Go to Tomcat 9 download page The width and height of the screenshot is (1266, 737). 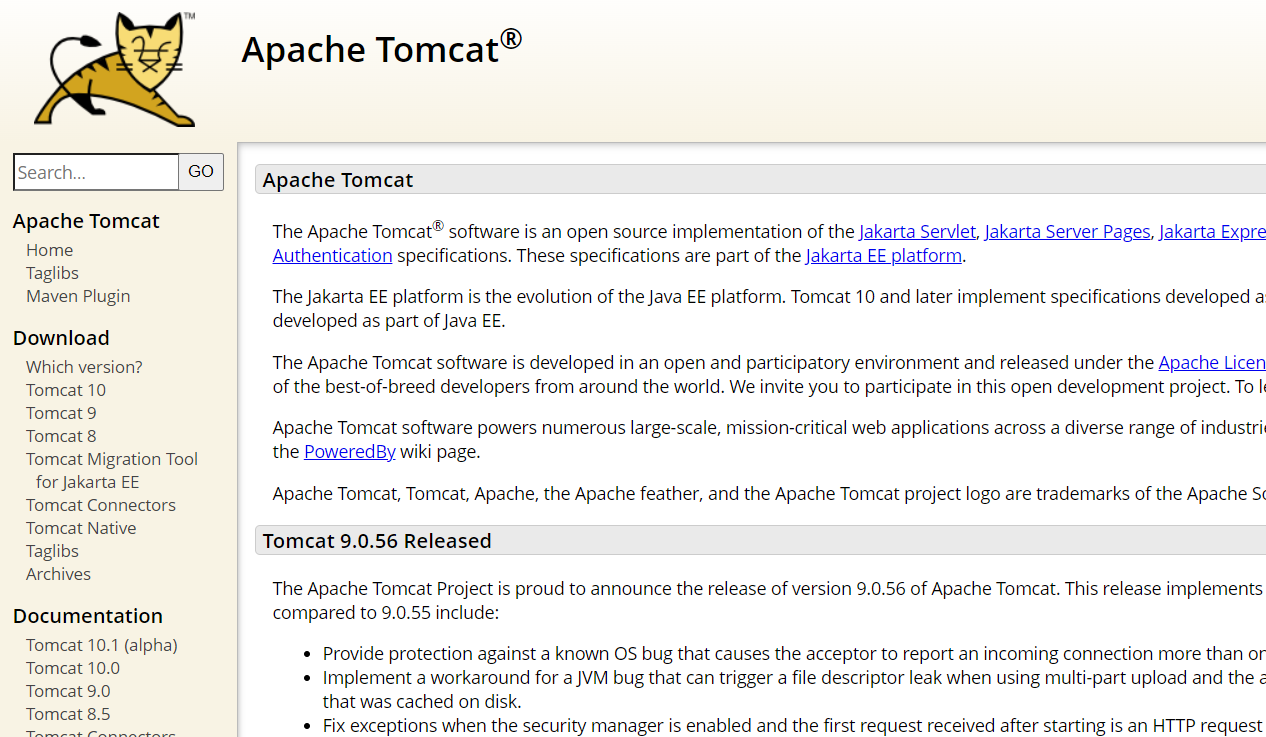pos(61,413)
